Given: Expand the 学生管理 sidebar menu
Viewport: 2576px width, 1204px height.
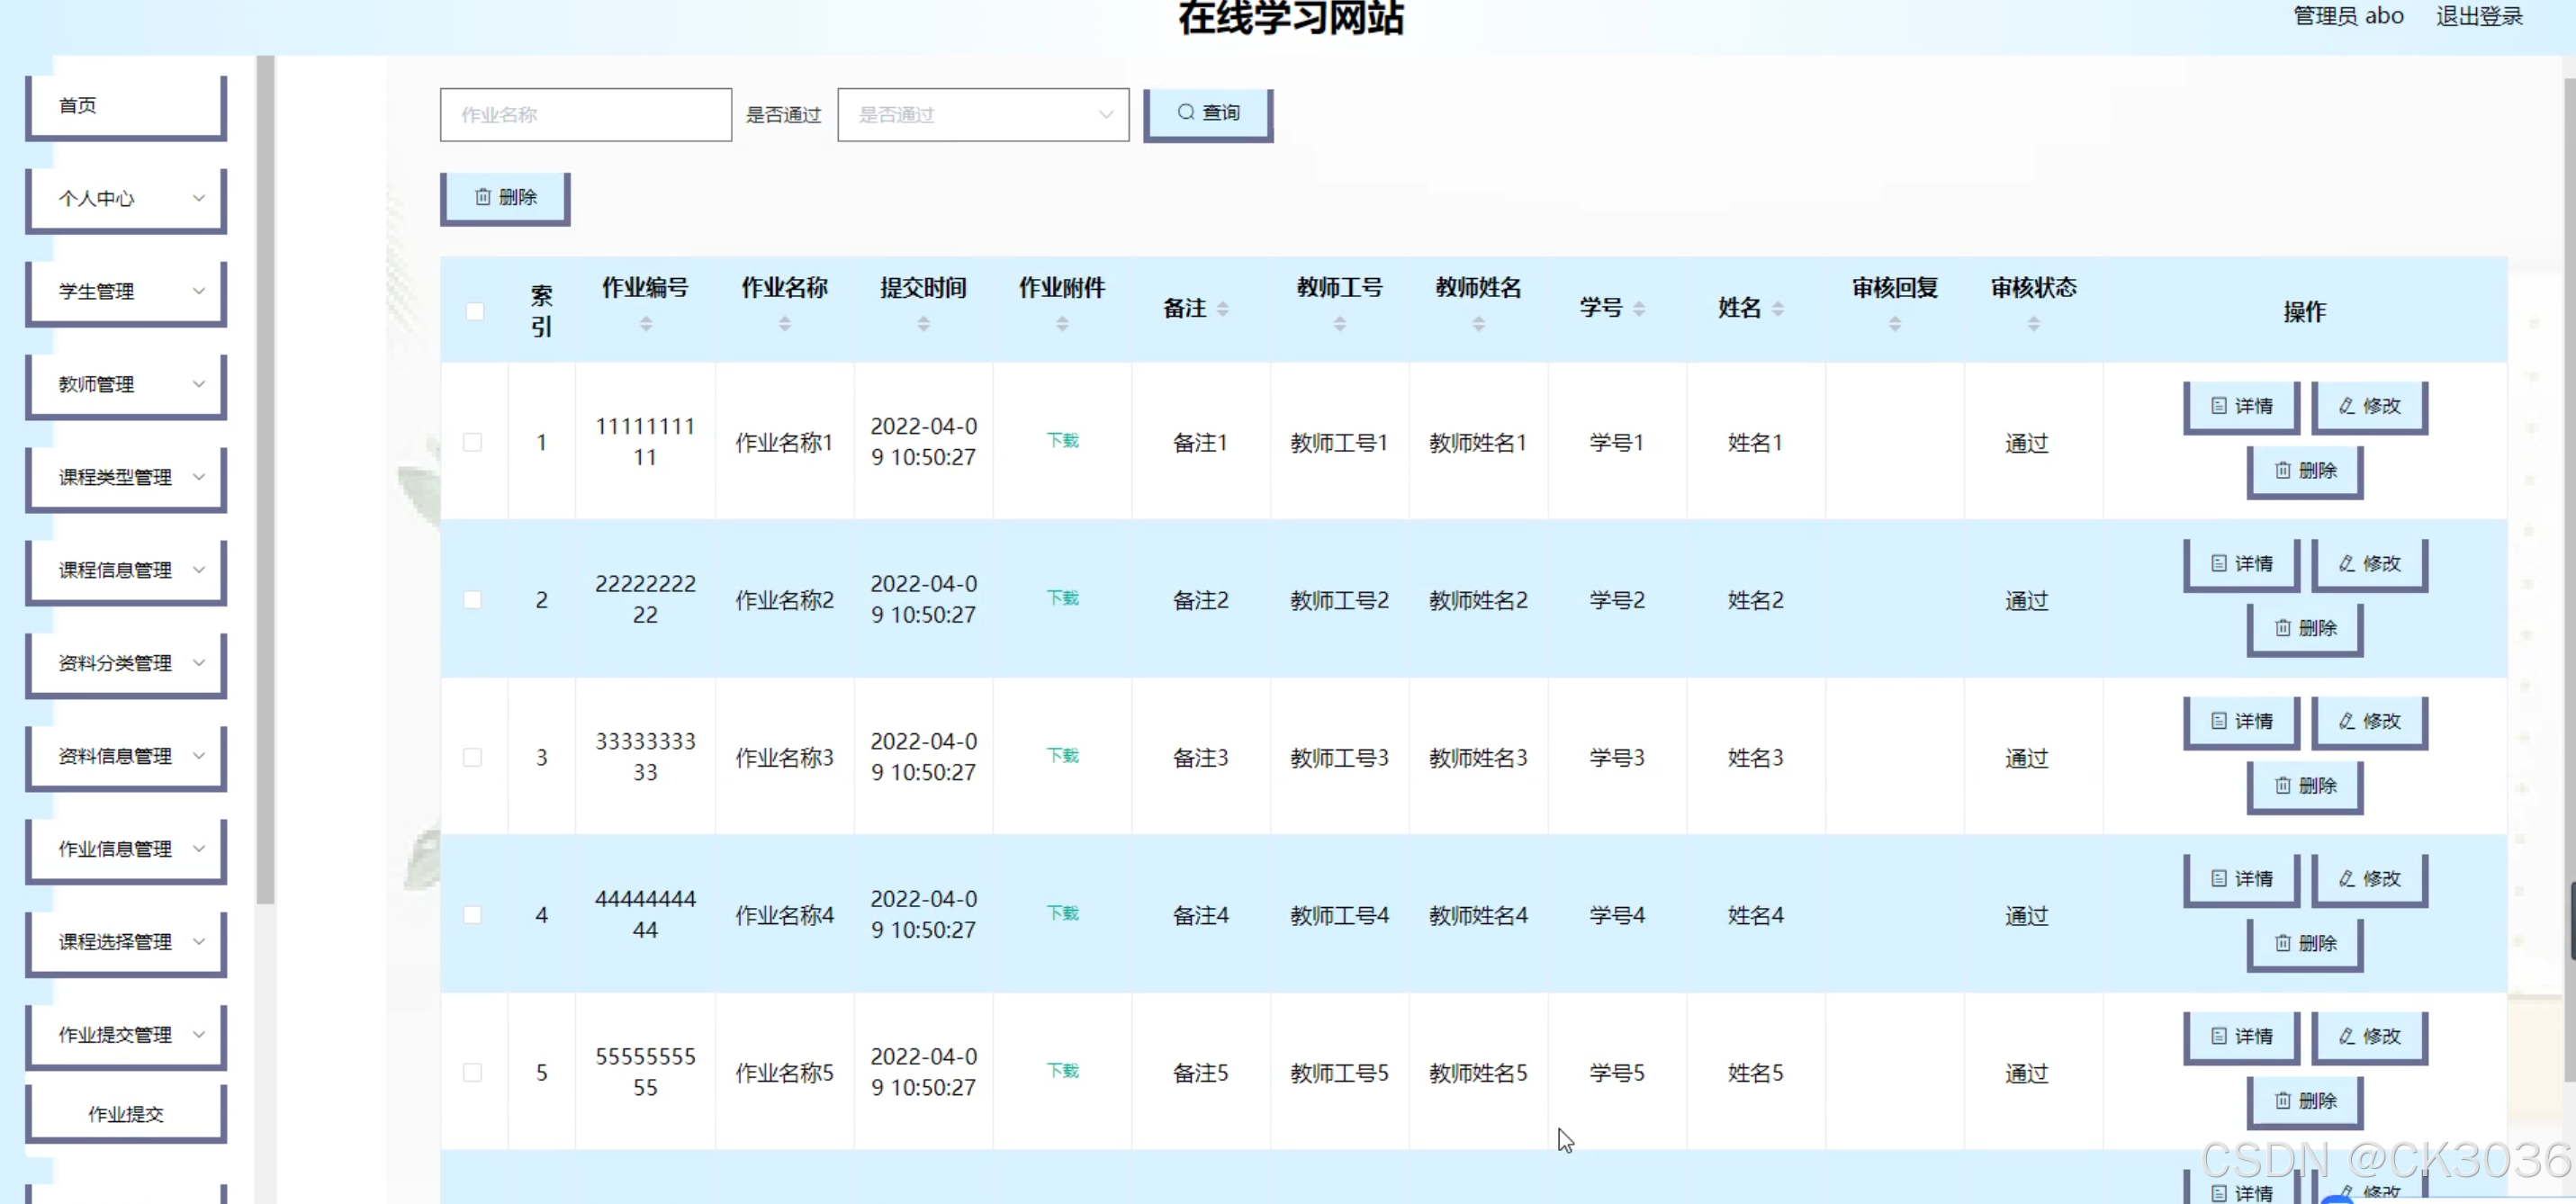Looking at the screenshot, I should pos(126,292).
